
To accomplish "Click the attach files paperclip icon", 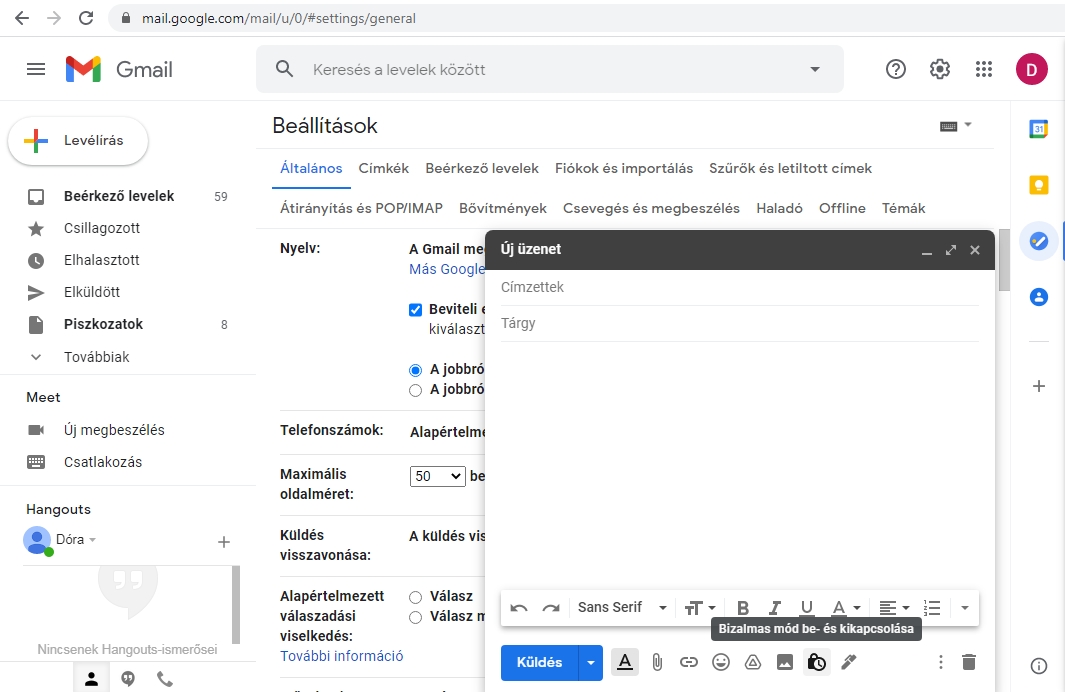I will pyautogui.click(x=657, y=662).
